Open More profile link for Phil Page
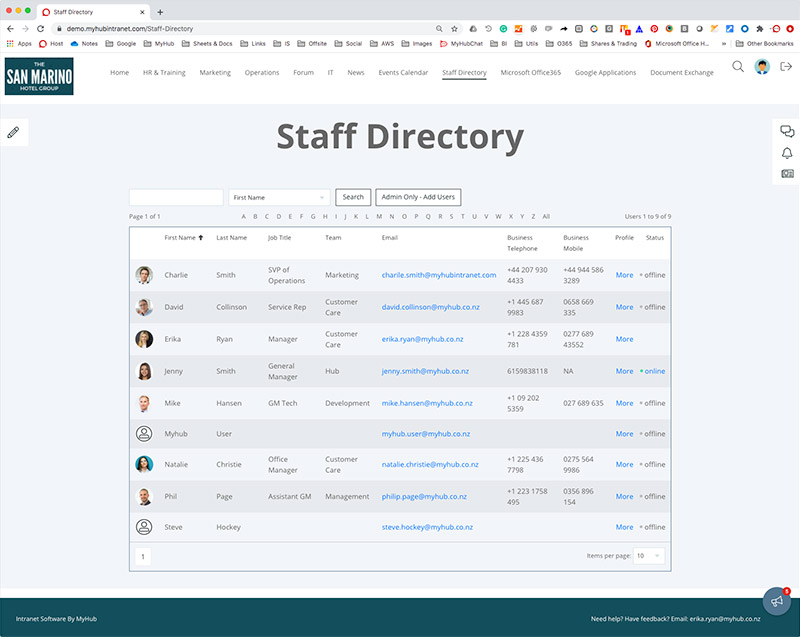 (624, 497)
